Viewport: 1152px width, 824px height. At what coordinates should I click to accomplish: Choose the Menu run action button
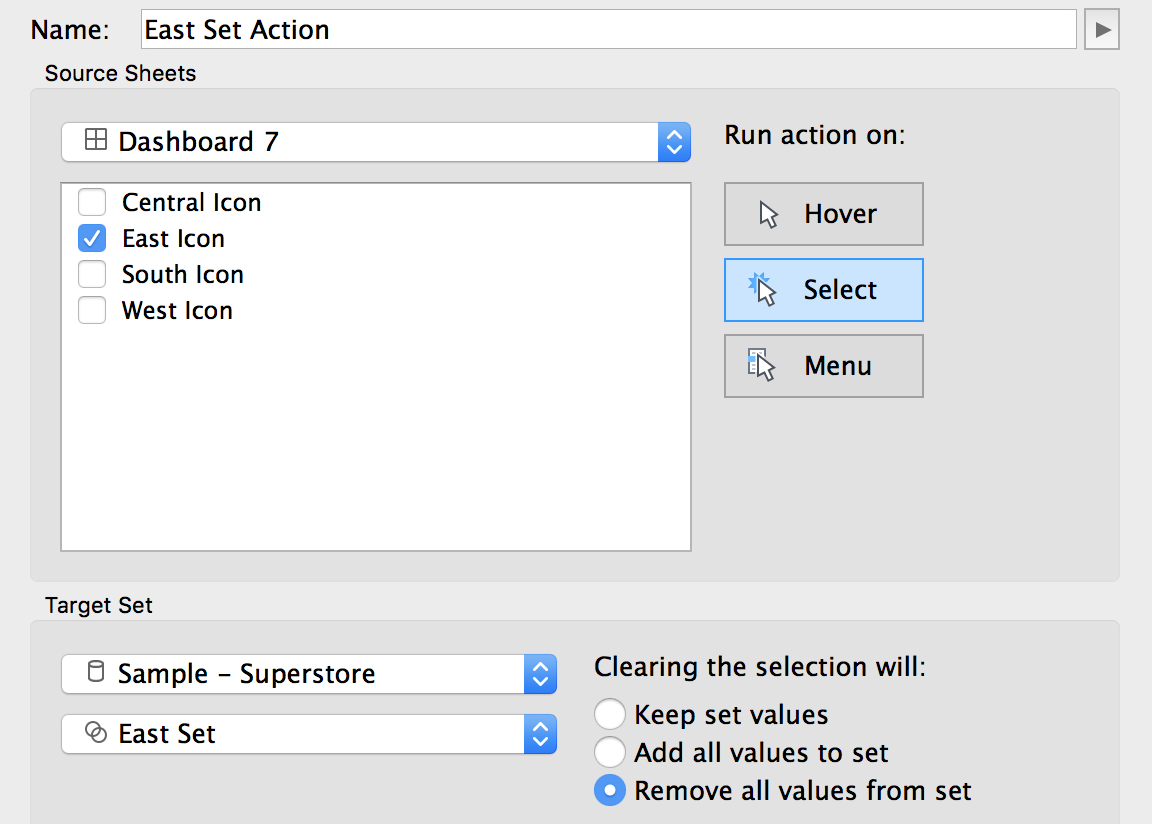(824, 366)
